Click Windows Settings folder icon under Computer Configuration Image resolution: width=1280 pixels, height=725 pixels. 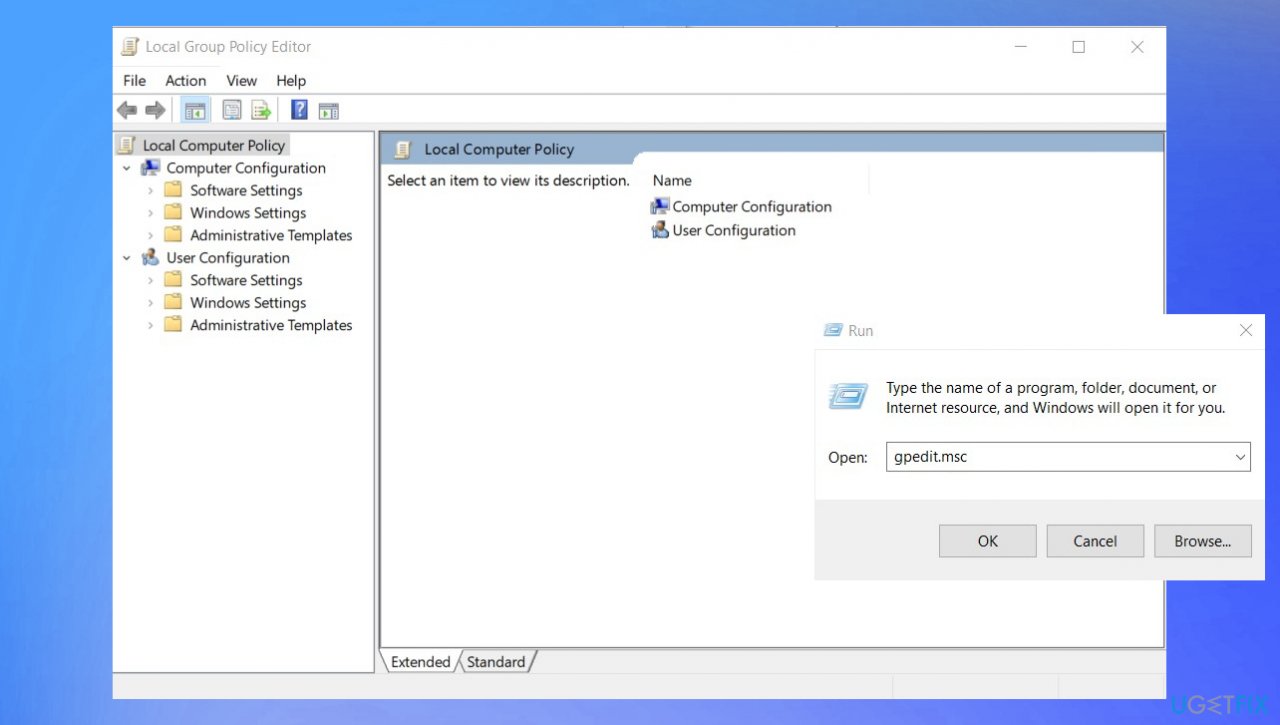[173, 212]
